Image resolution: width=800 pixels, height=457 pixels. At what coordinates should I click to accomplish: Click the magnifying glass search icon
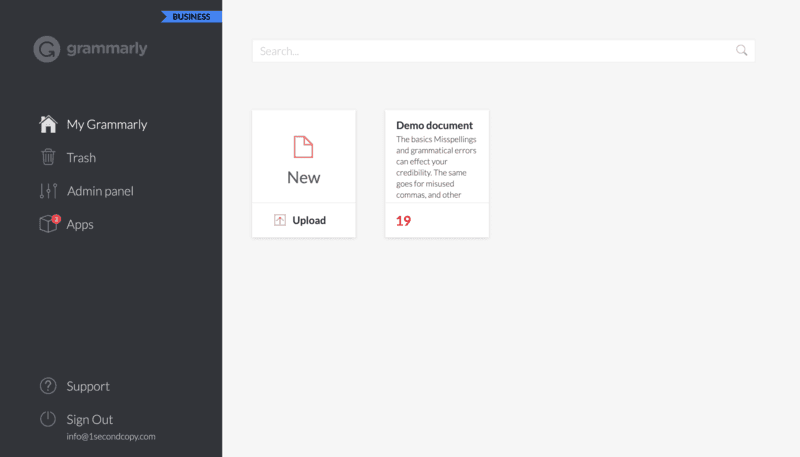point(741,50)
